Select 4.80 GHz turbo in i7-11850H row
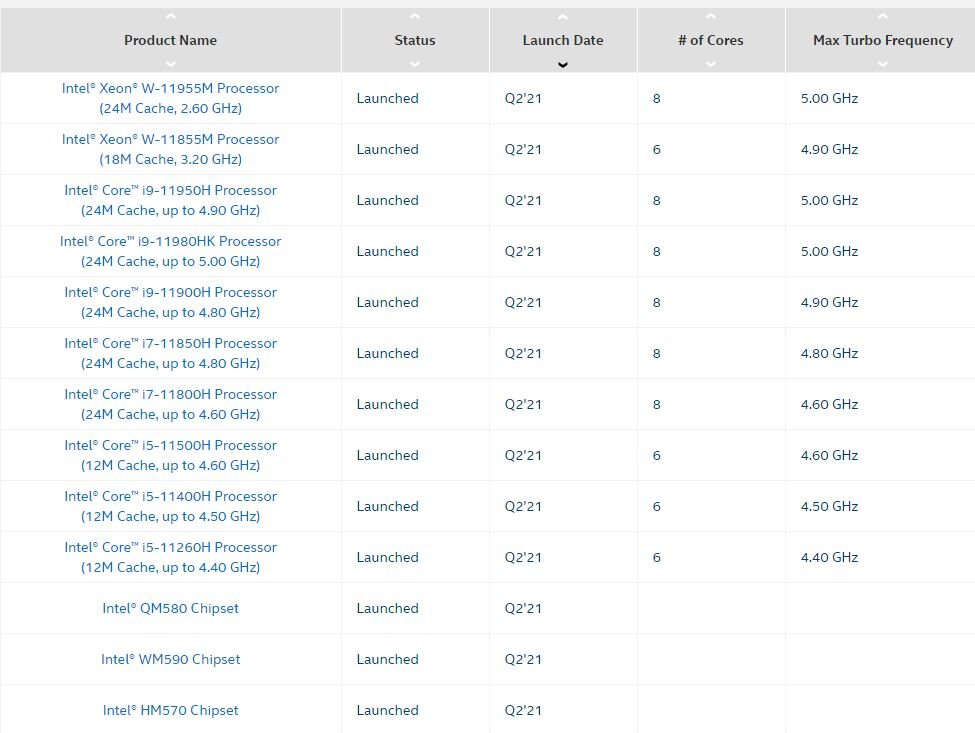This screenshot has height=733, width=975. pyautogui.click(x=829, y=353)
